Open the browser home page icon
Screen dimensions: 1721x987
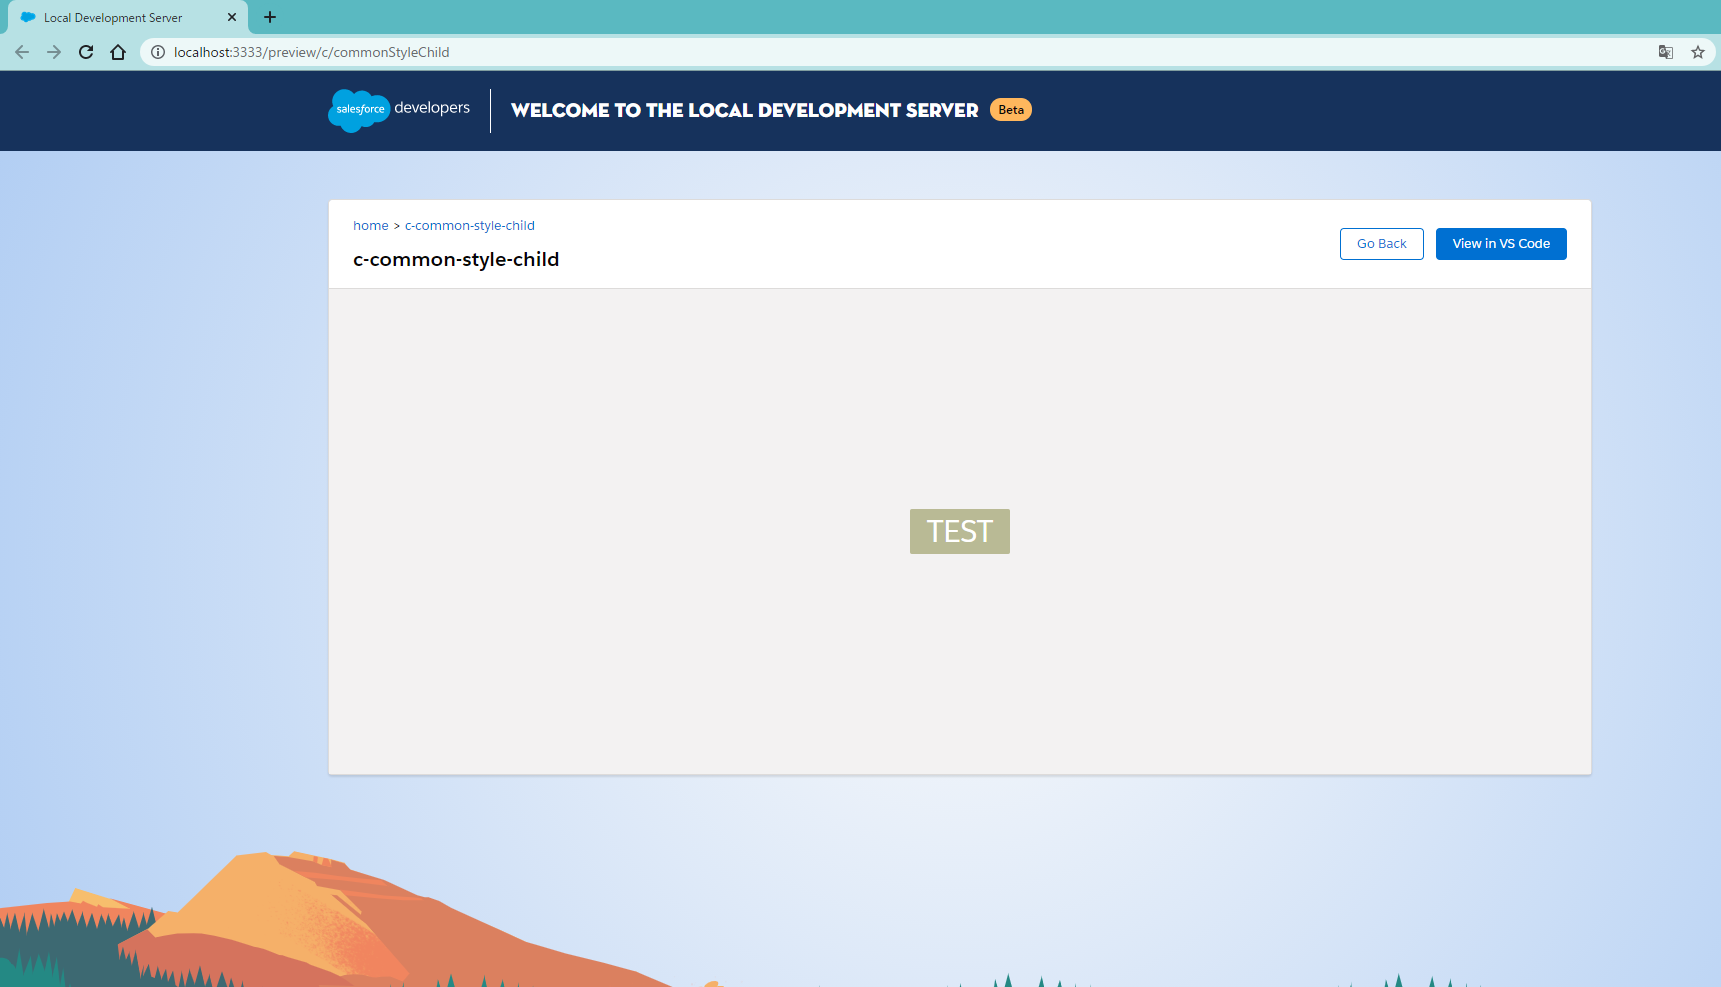118,52
